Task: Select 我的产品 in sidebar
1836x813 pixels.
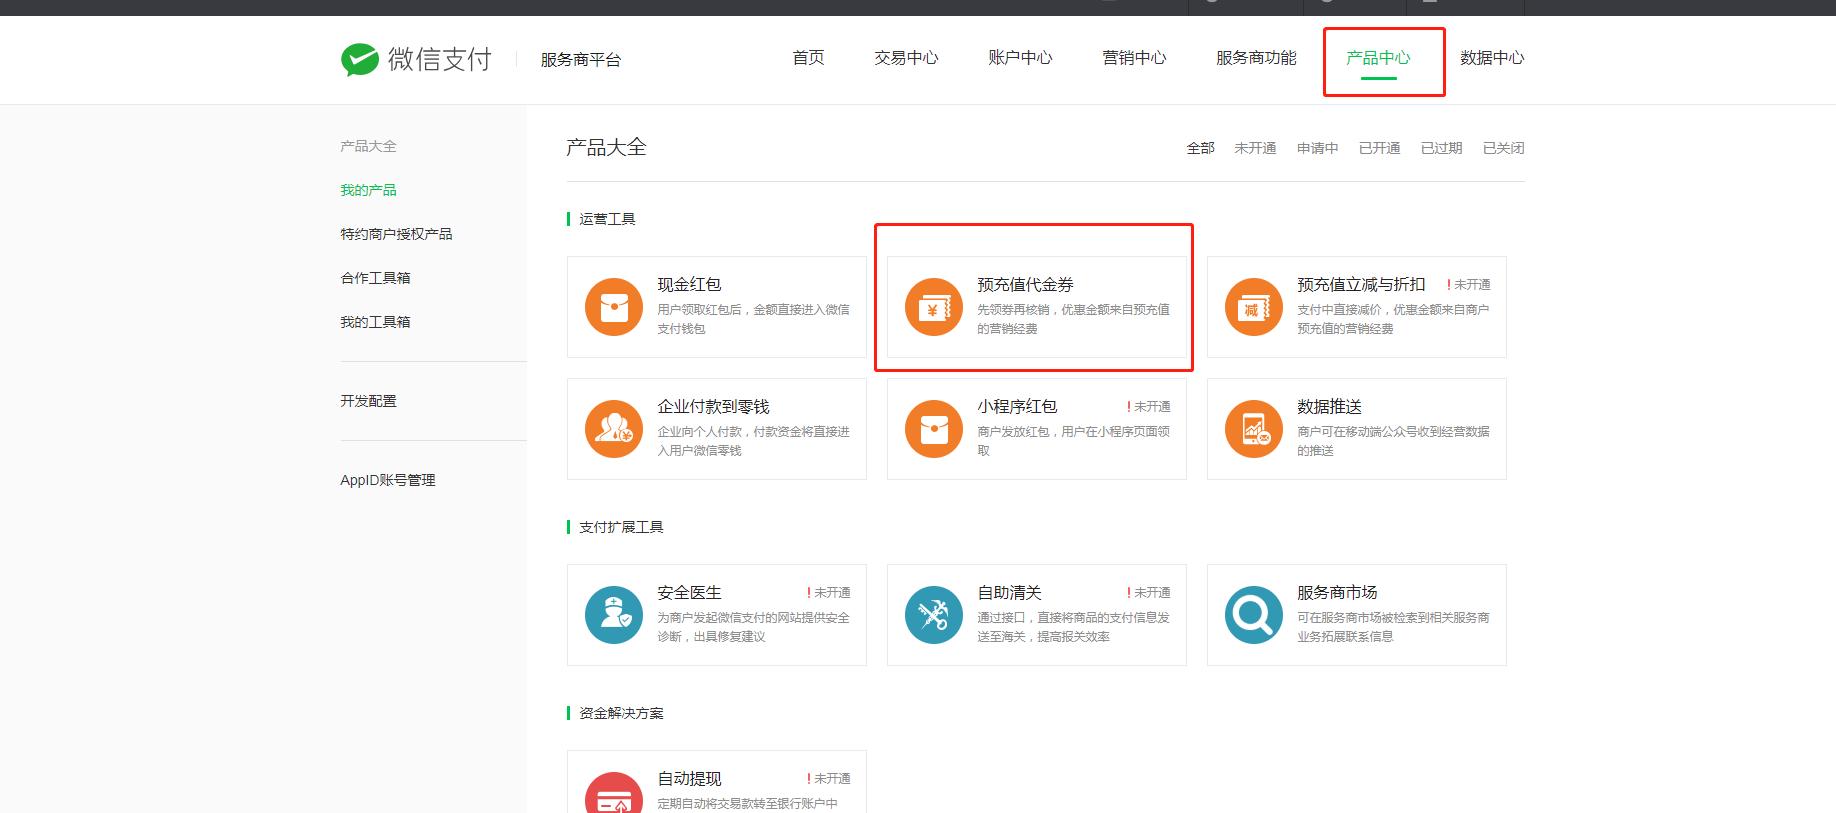Action: click(x=368, y=190)
